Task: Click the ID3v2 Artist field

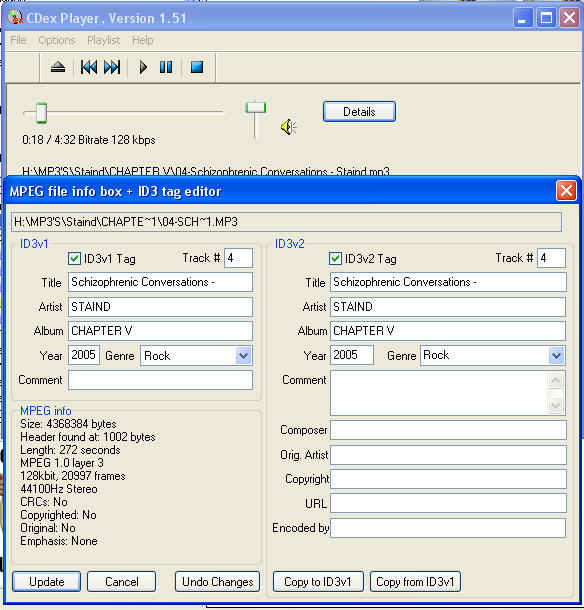Action: [x=448, y=307]
